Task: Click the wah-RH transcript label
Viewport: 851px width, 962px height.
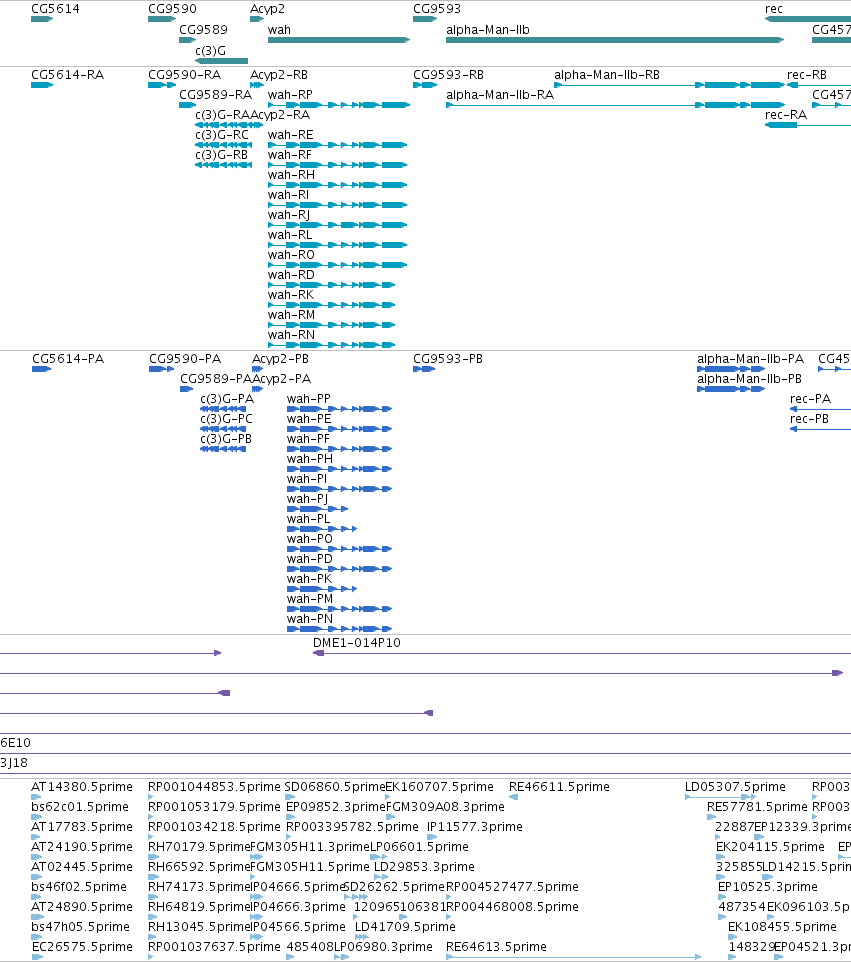Action: (x=291, y=175)
